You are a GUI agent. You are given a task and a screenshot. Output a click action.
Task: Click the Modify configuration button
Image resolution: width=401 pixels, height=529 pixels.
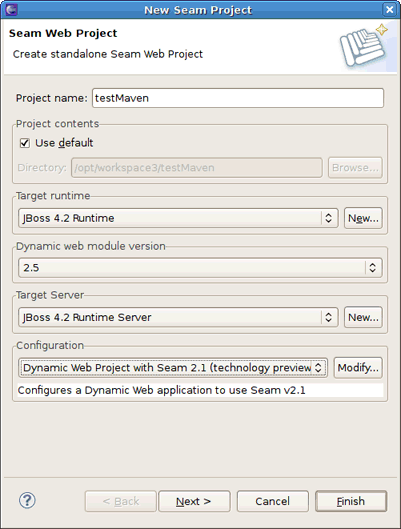(358, 367)
